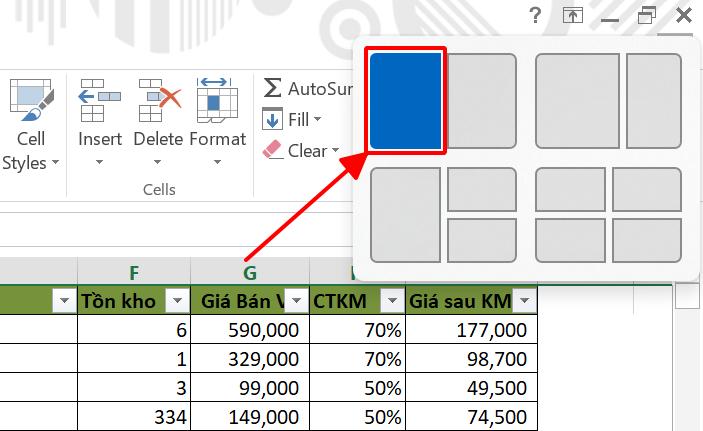Viewport: 703px width, 431px height.
Task: Expand the Insert dropdown arrow
Action: click(100, 162)
